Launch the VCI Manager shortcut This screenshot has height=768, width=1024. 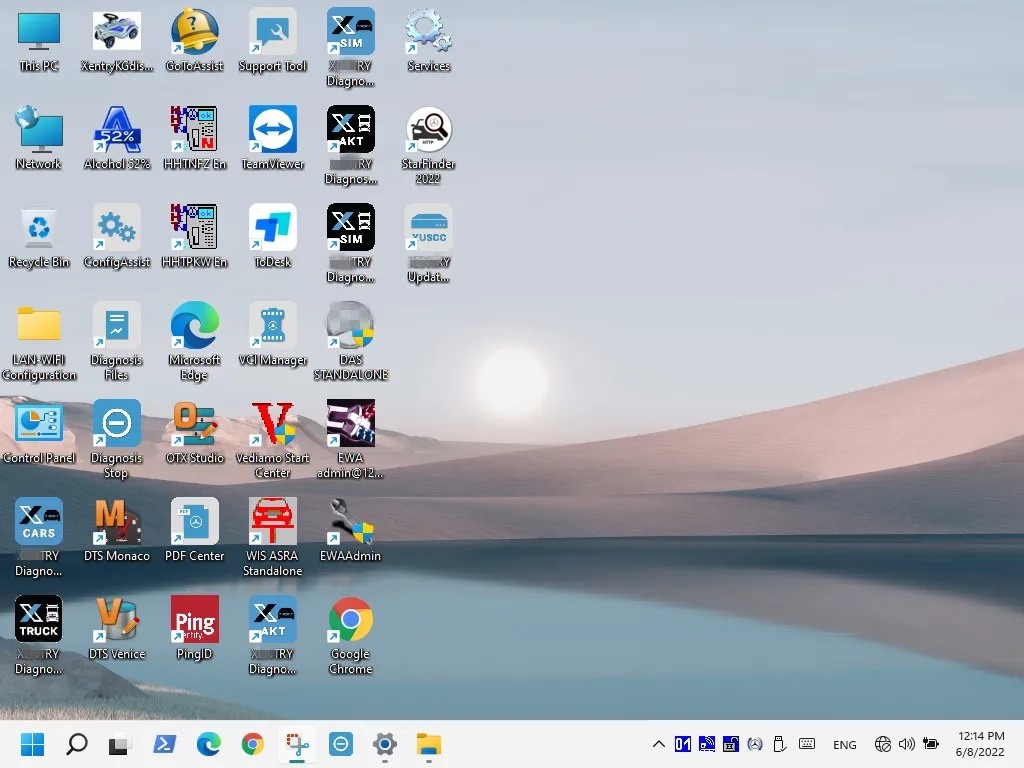click(x=272, y=327)
